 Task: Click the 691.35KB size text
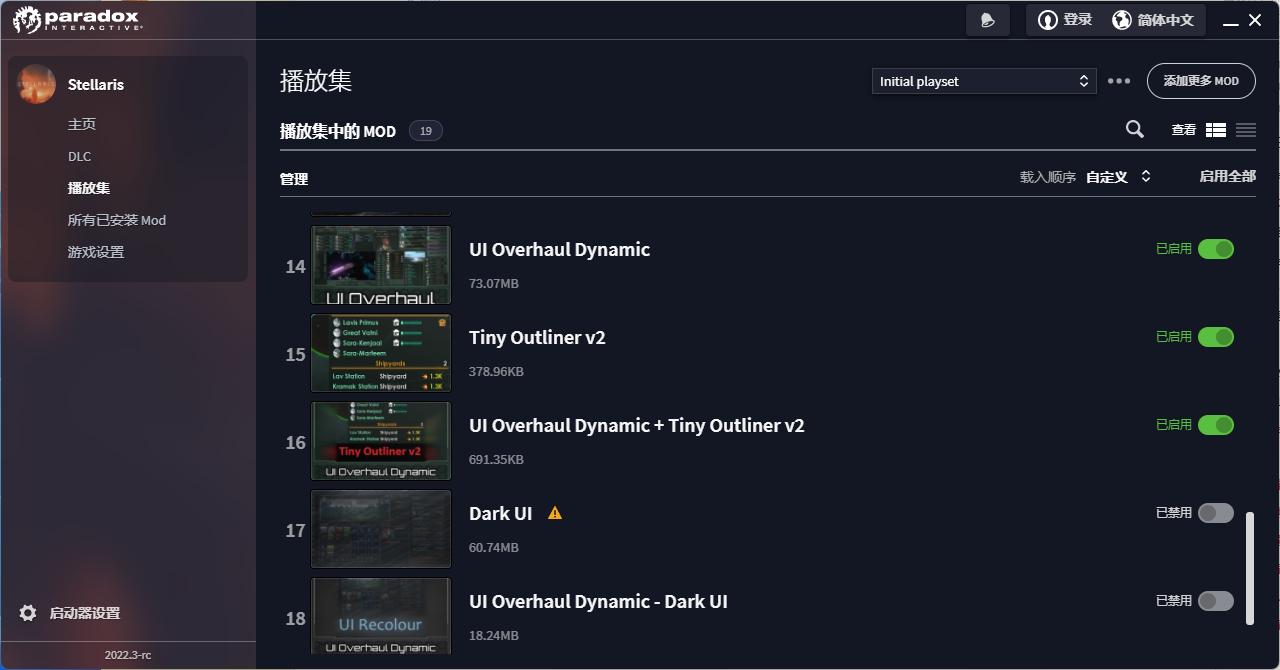497,460
